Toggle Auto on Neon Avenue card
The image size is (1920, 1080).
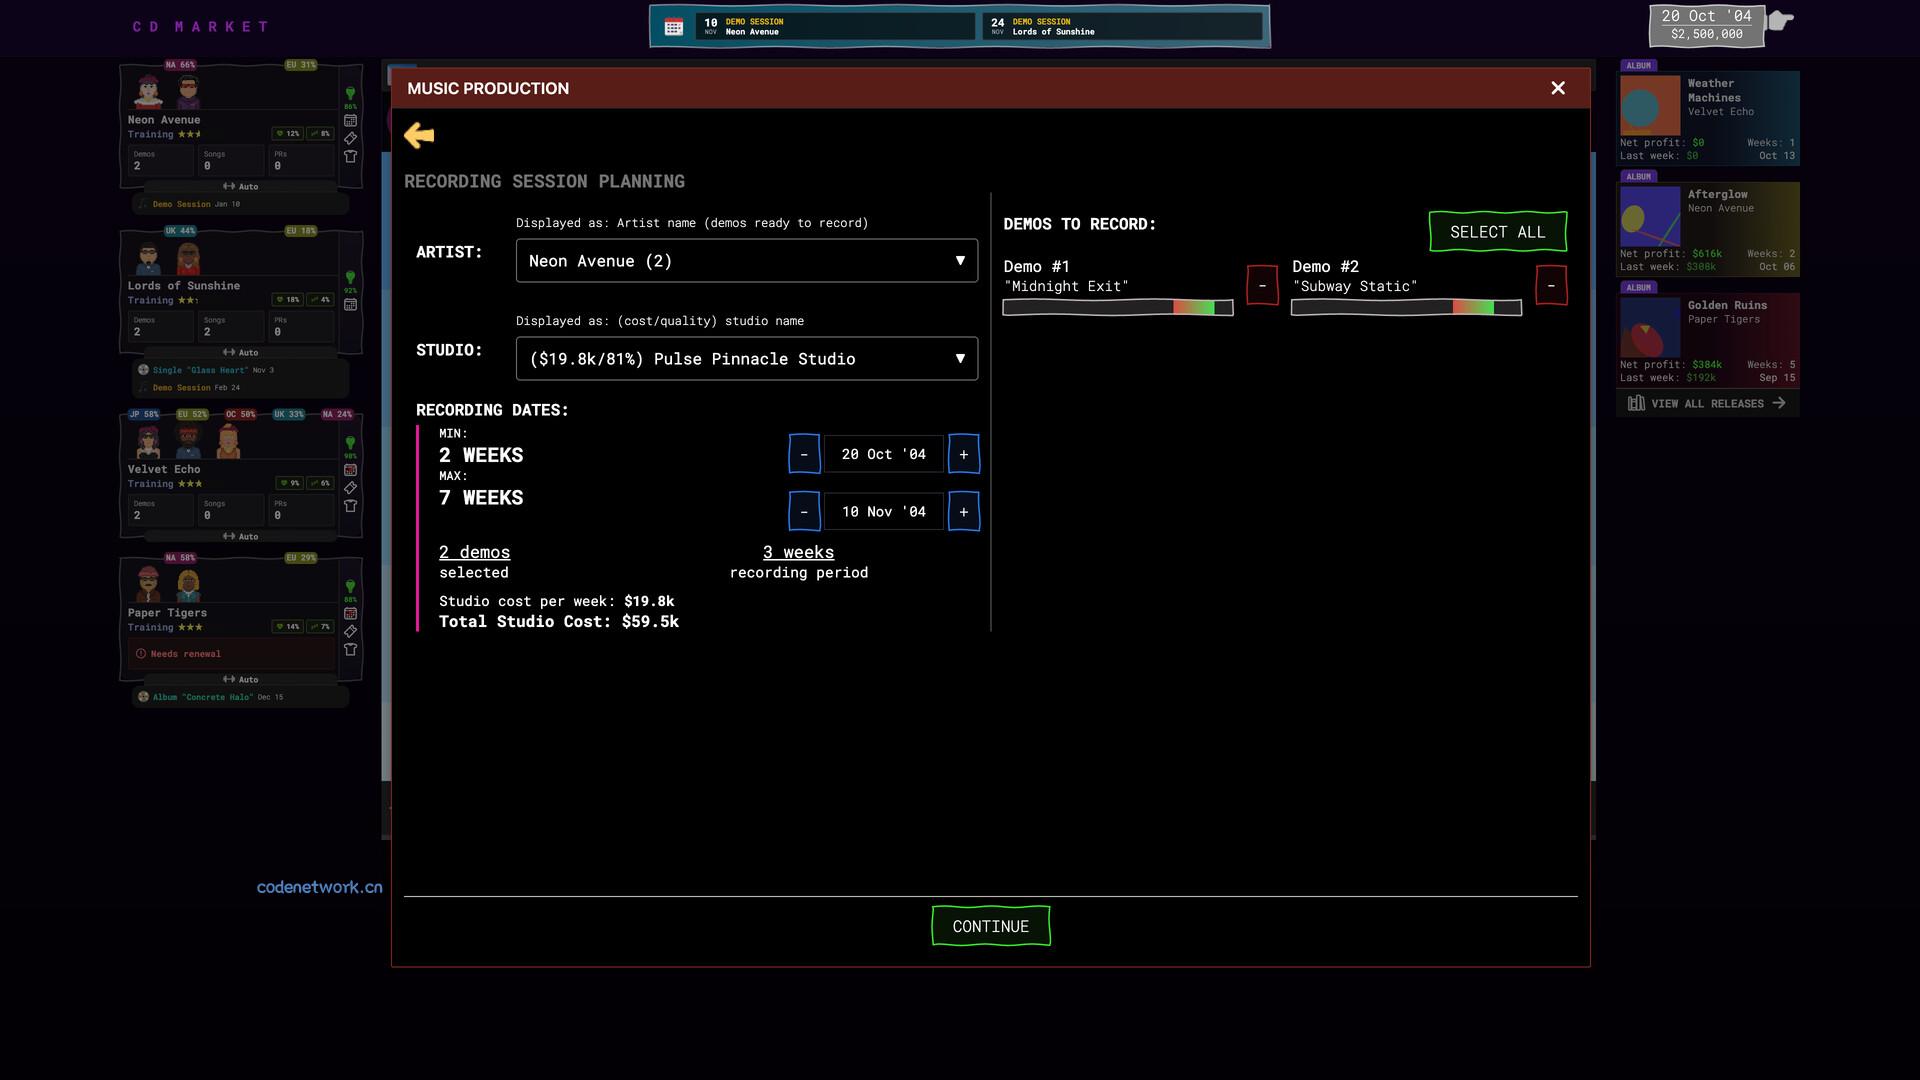click(x=241, y=187)
